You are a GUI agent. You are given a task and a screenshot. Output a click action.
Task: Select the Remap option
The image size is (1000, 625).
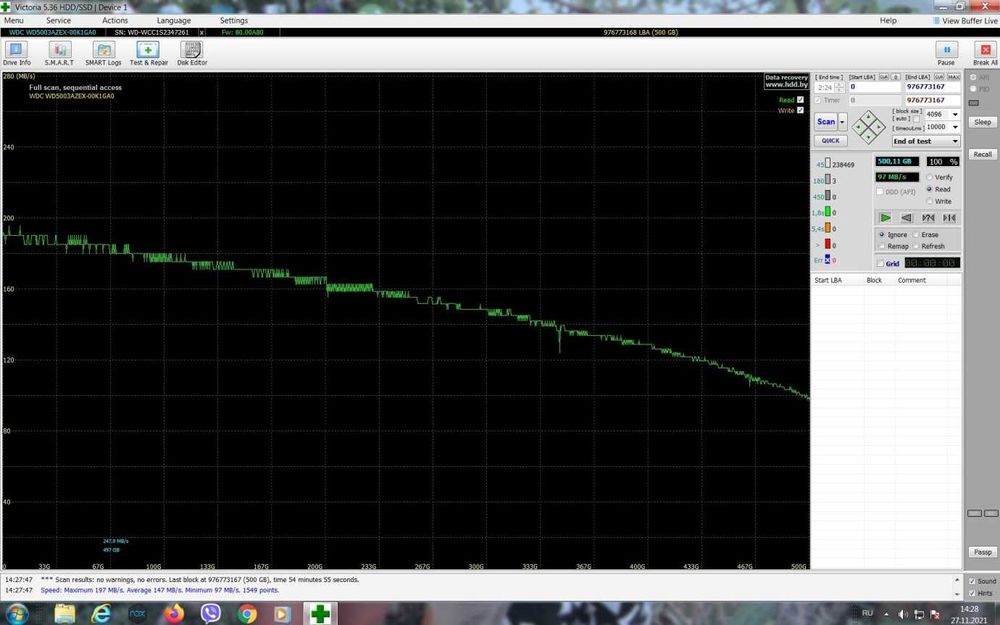click(882, 246)
